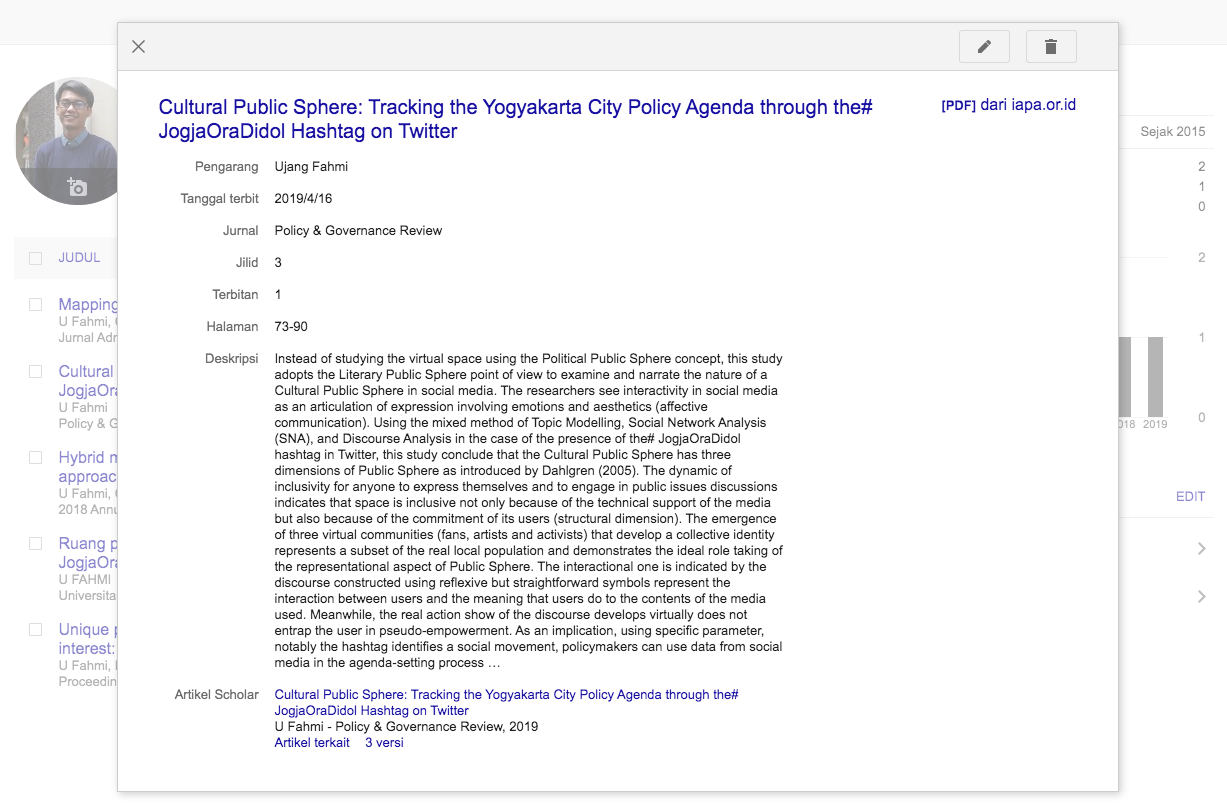Open the Hybrid article in background list

(x=88, y=467)
